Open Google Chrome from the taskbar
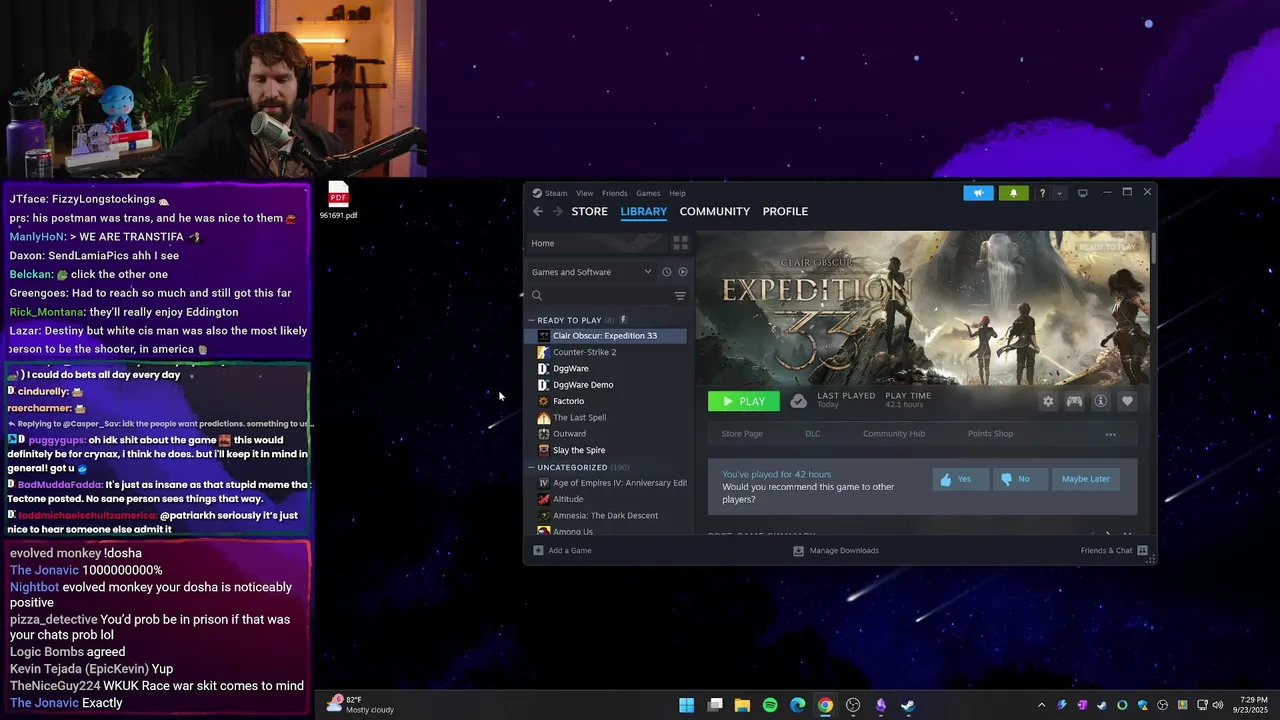Viewport: 1280px width, 720px height. 825,705
